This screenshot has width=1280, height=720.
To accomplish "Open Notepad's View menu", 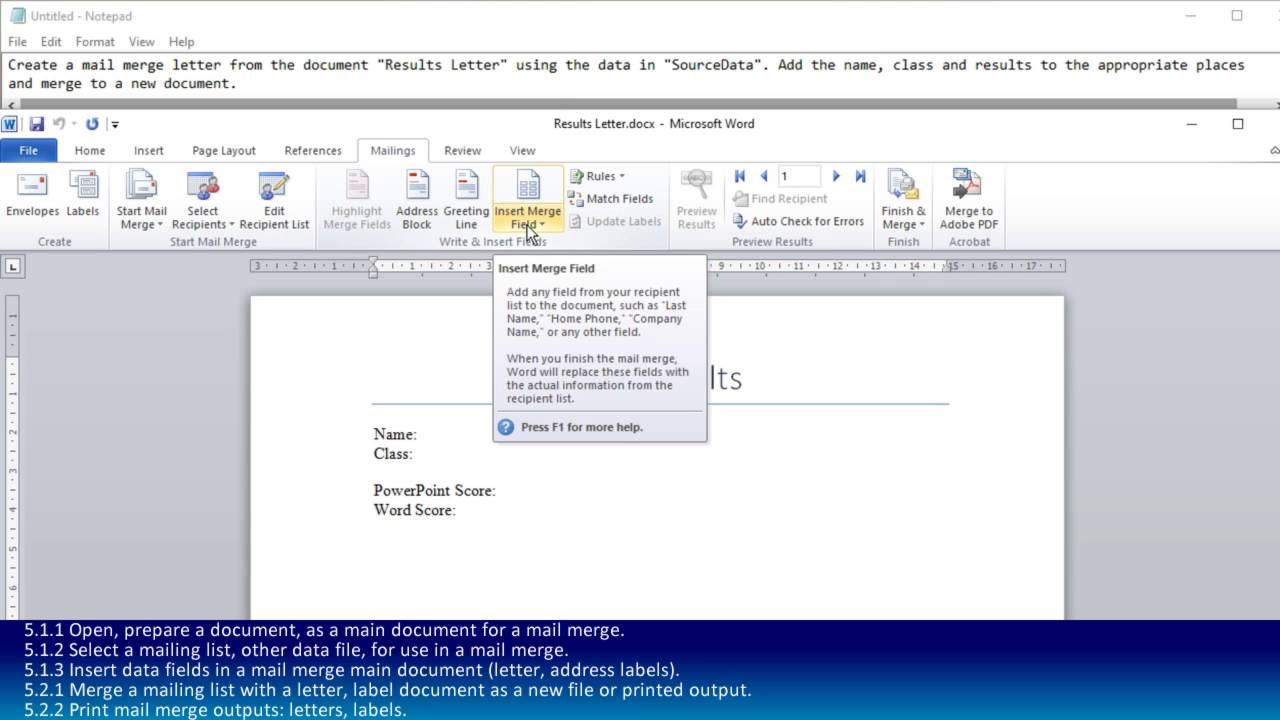I will point(142,42).
